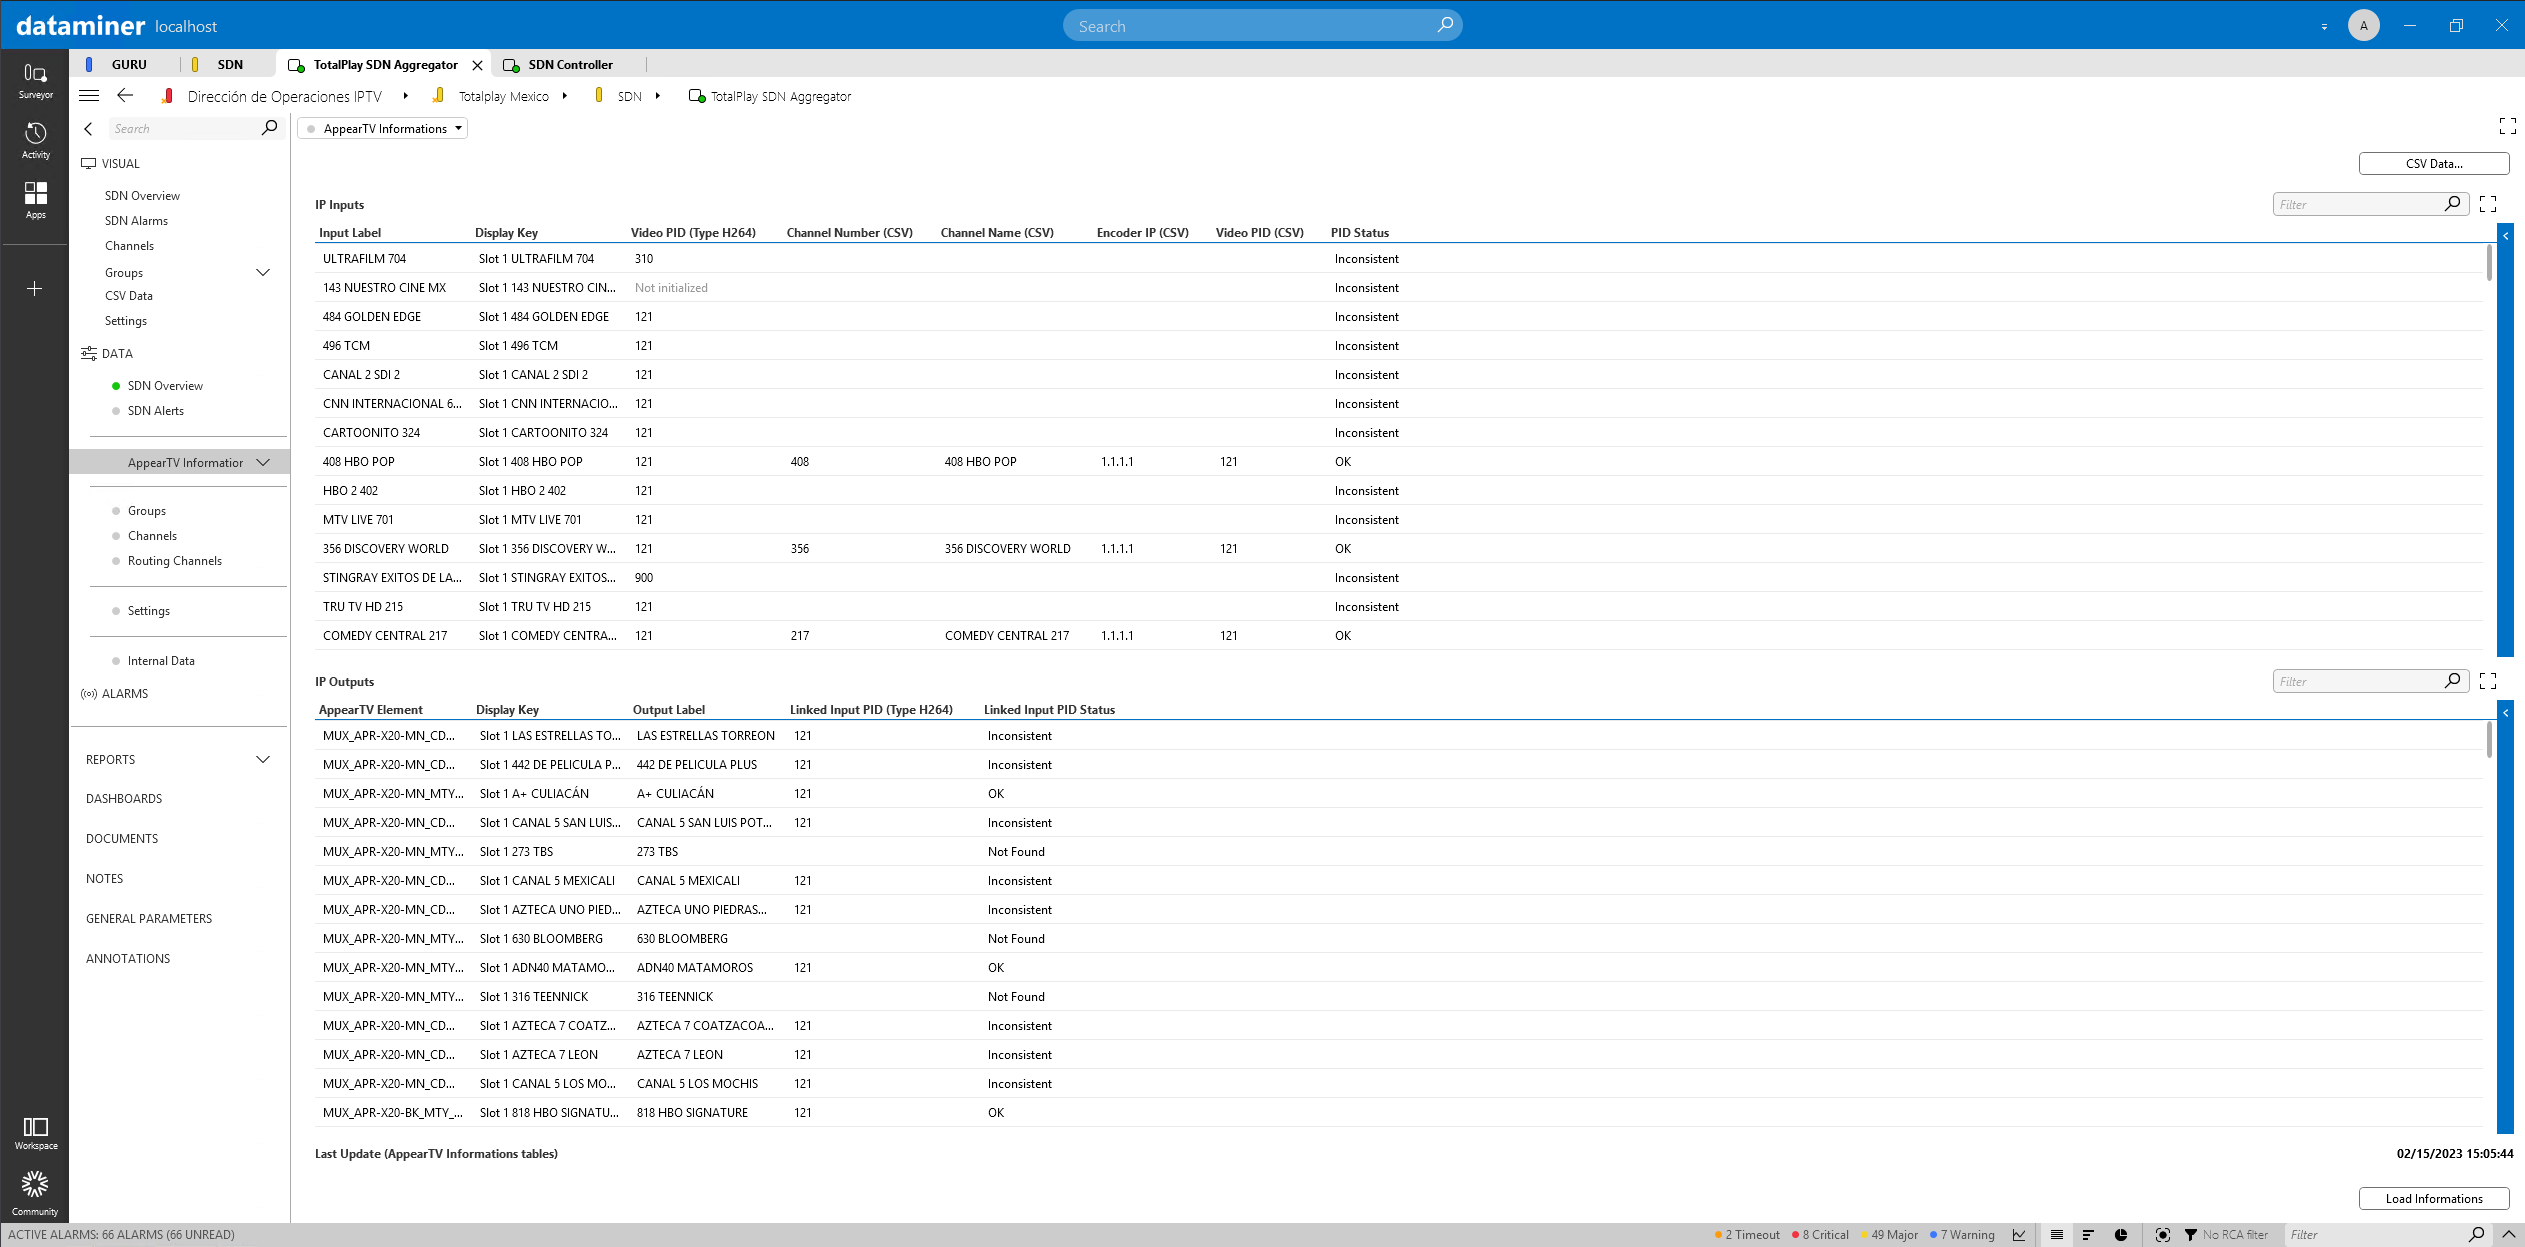Switch to the SDN Controller tab
Screen dimensions: 2525x1247
[x=570, y=65]
